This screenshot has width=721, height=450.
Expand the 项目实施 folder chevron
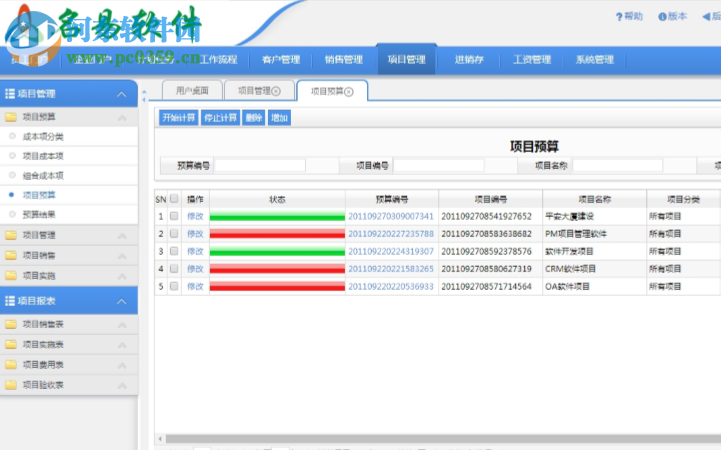pos(122,276)
